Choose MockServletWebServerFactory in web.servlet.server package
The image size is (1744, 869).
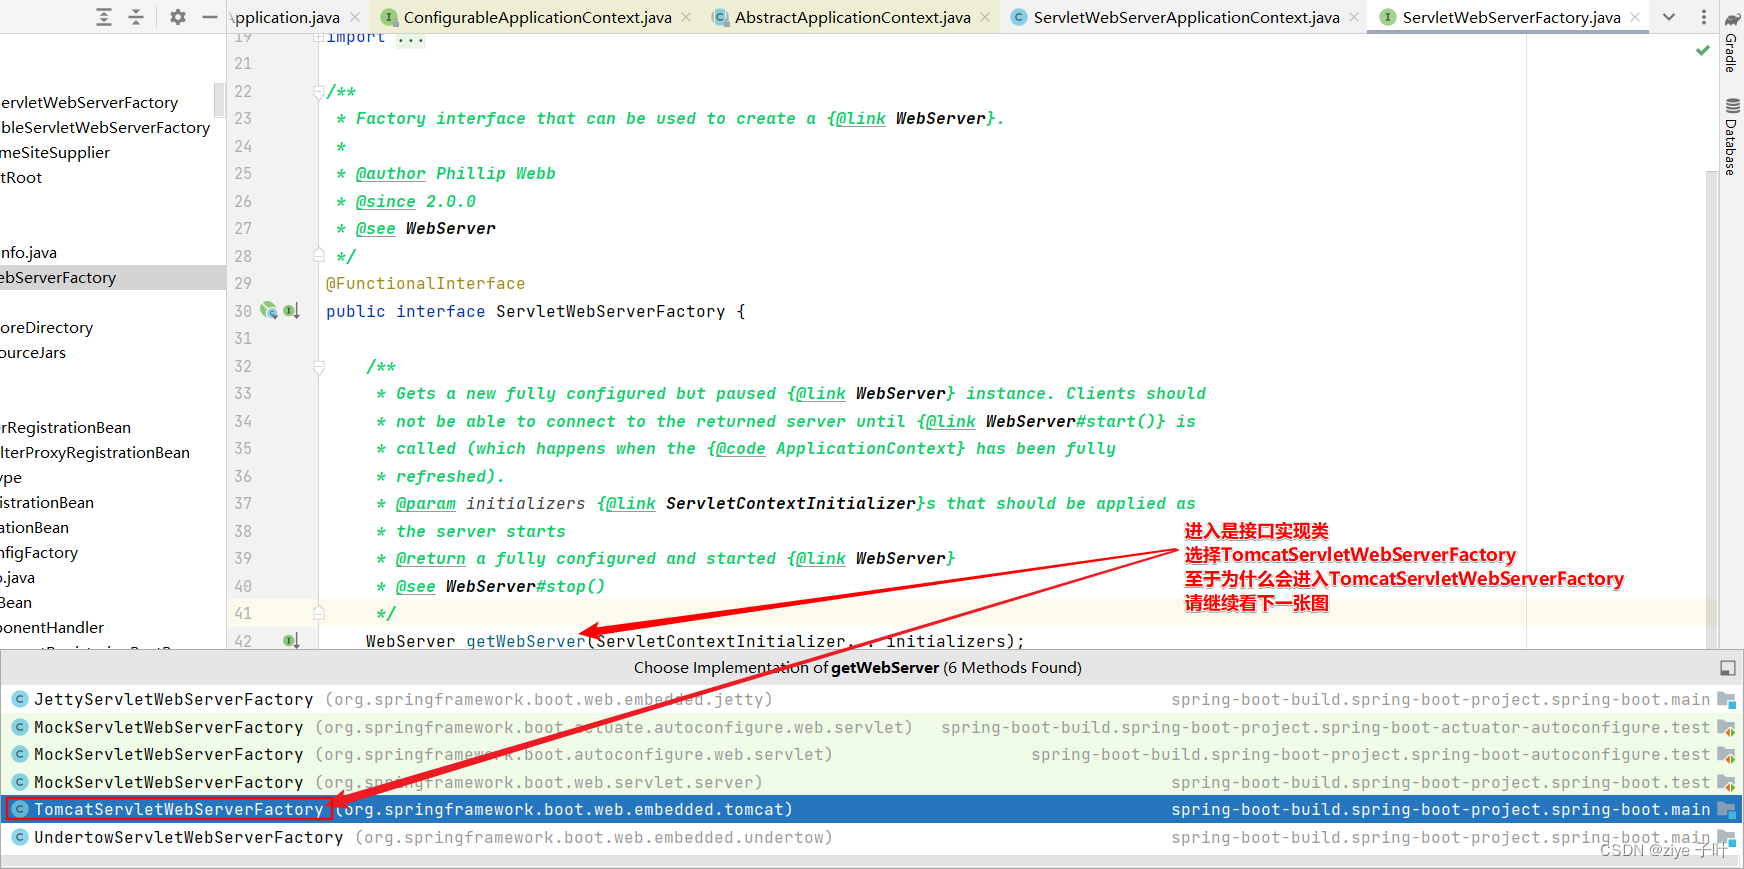coord(871,782)
